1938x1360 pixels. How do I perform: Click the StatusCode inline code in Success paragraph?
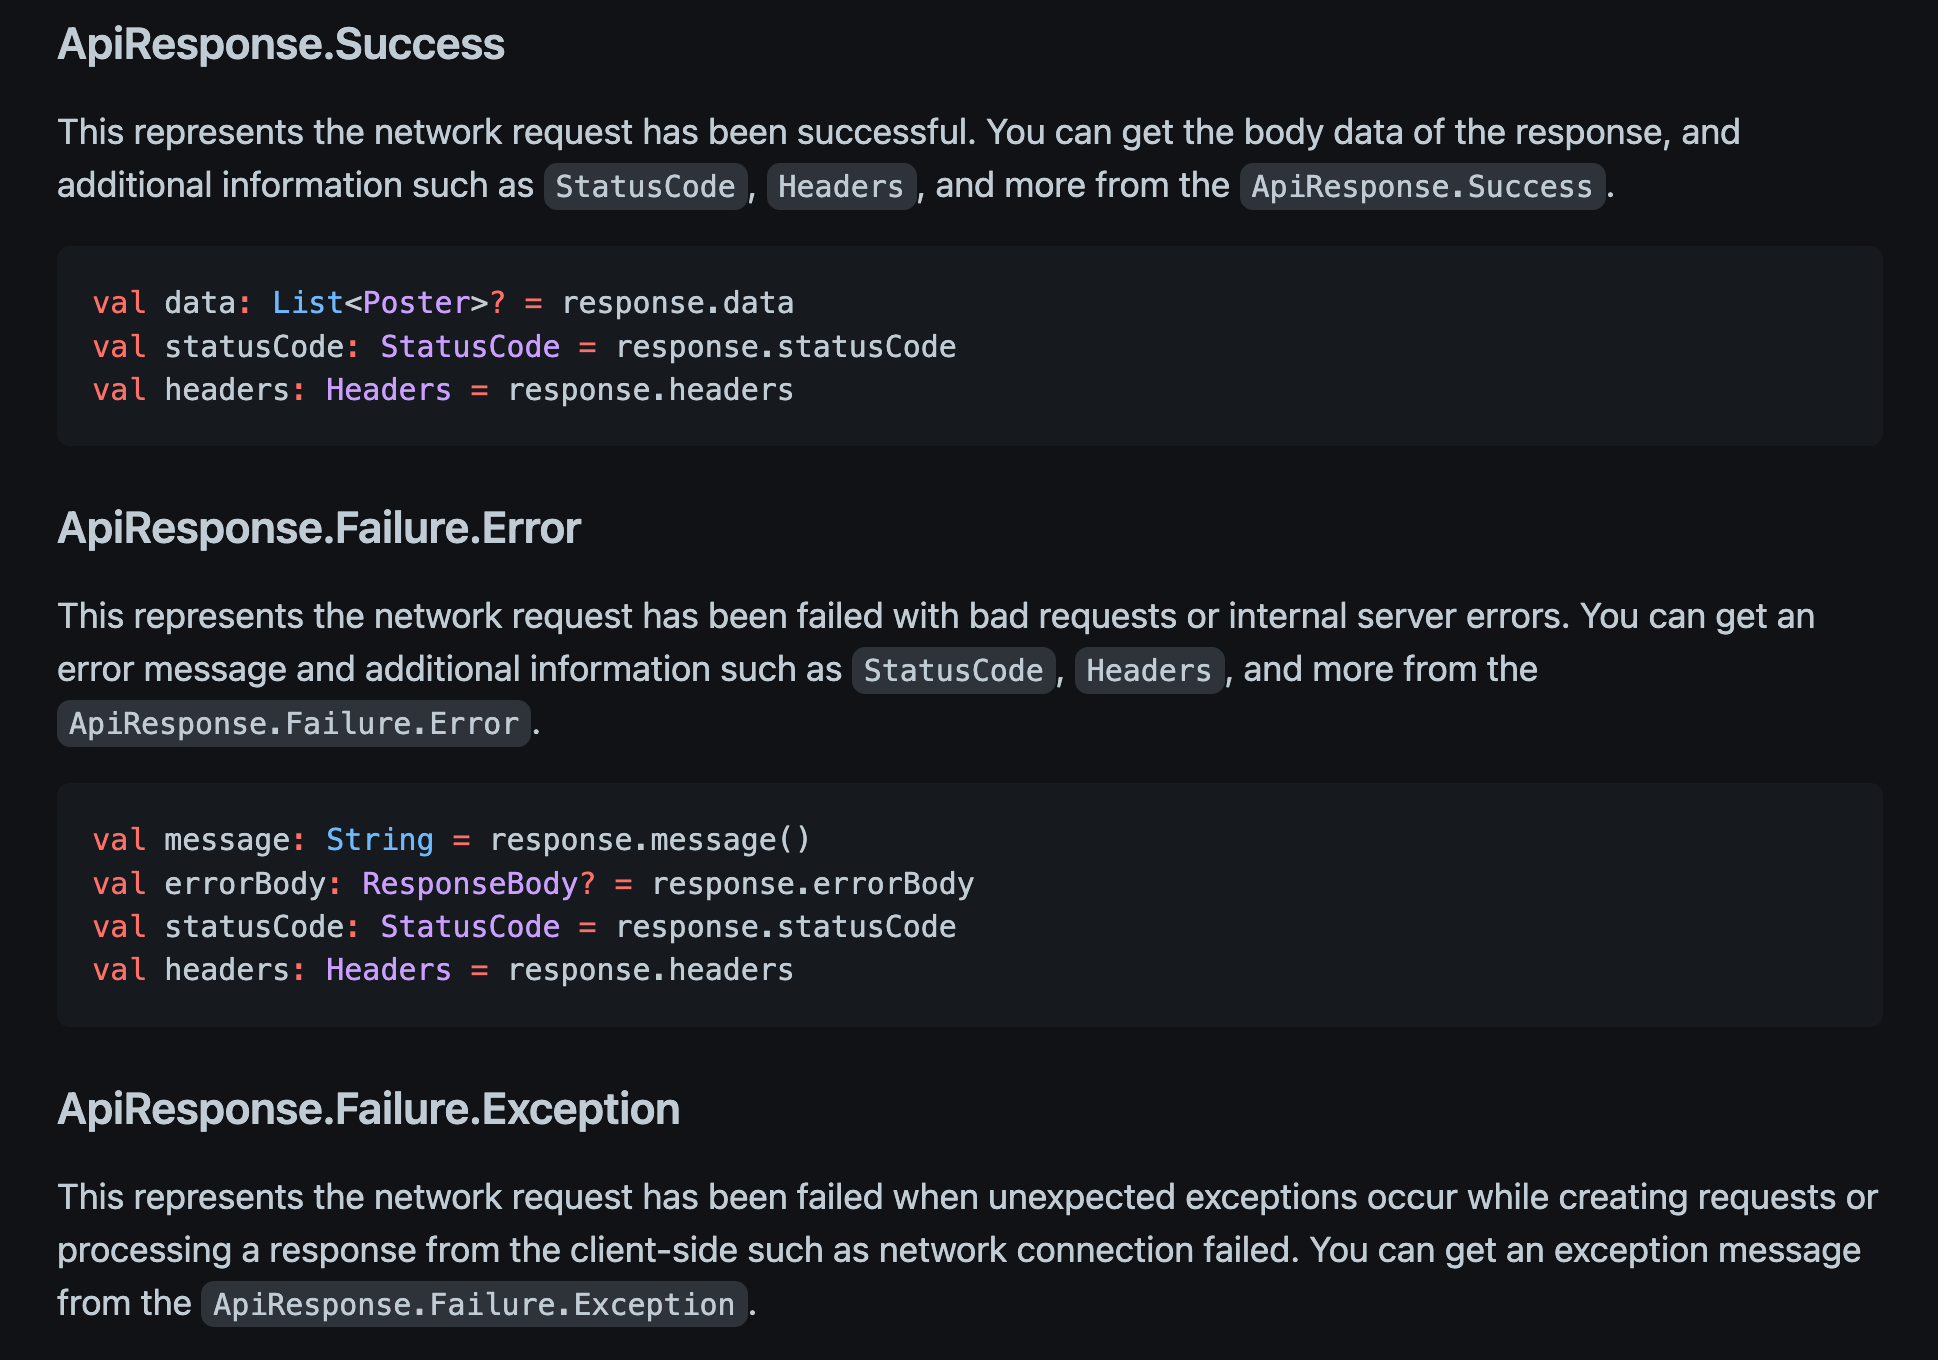coord(646,186)
